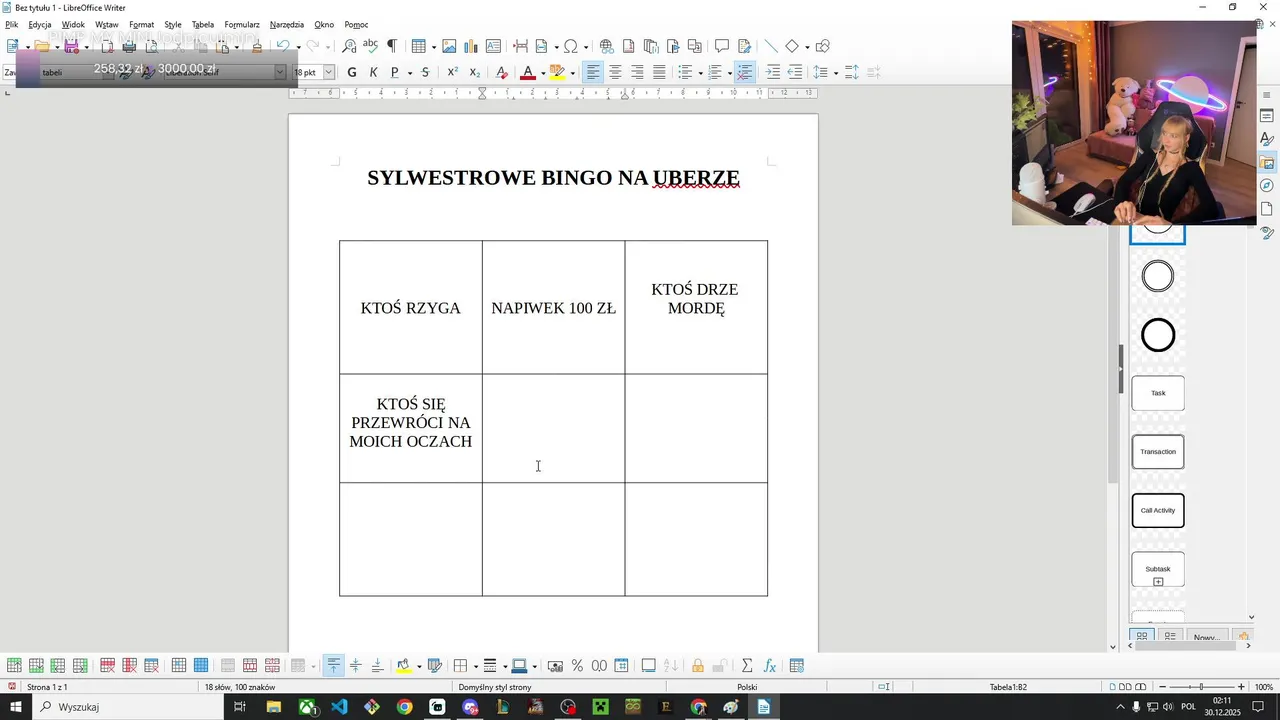
Task: Open the Wstaw menu
Action: point(107,24)
